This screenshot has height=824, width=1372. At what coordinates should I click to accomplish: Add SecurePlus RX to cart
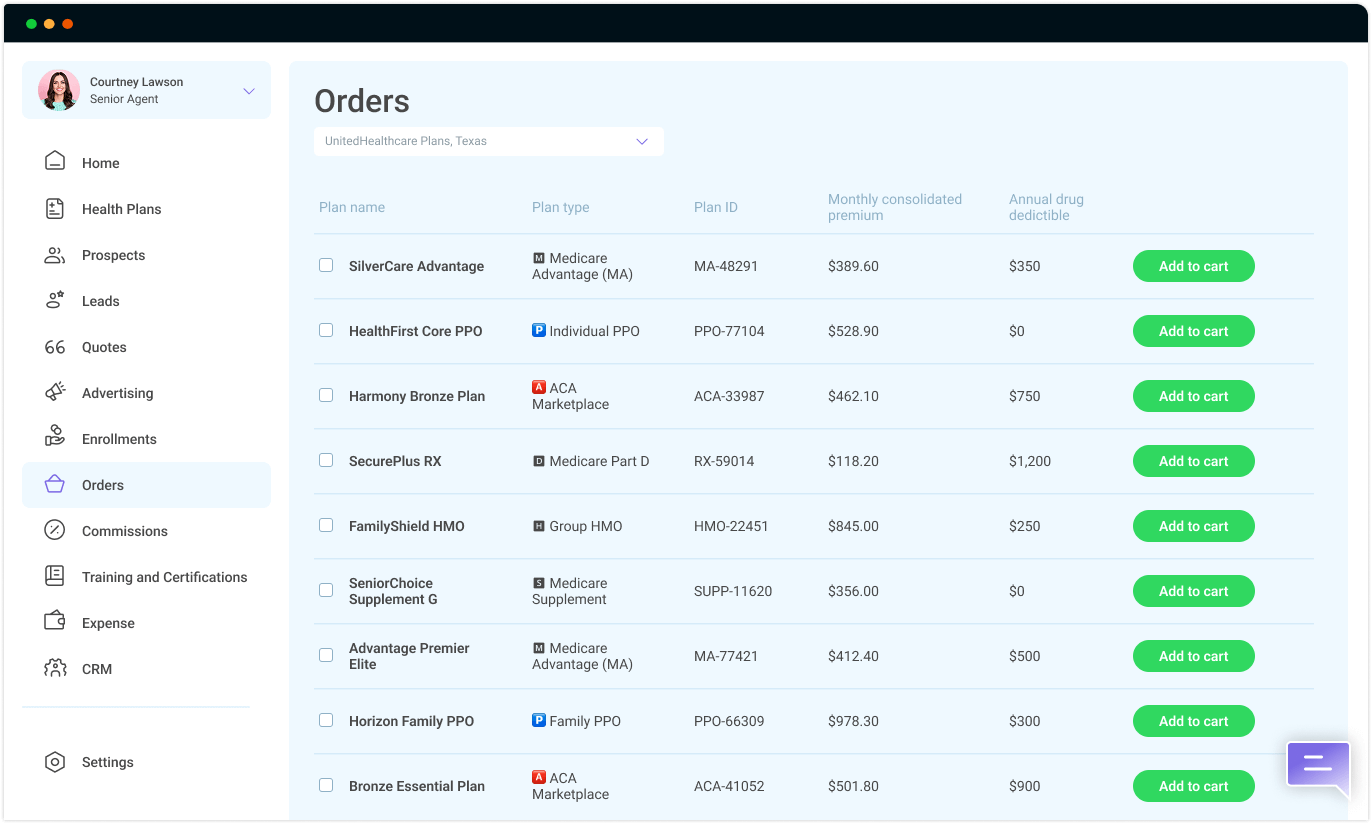click(1193, 461)
